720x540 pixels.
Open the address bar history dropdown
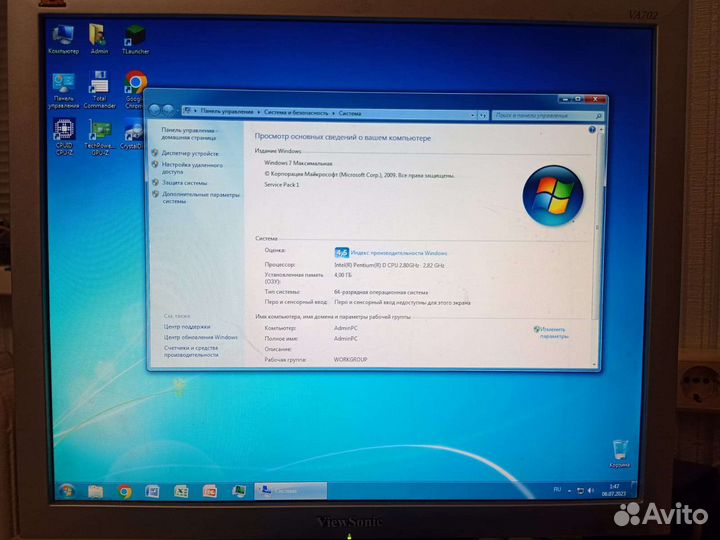click(x=473, y=115)
